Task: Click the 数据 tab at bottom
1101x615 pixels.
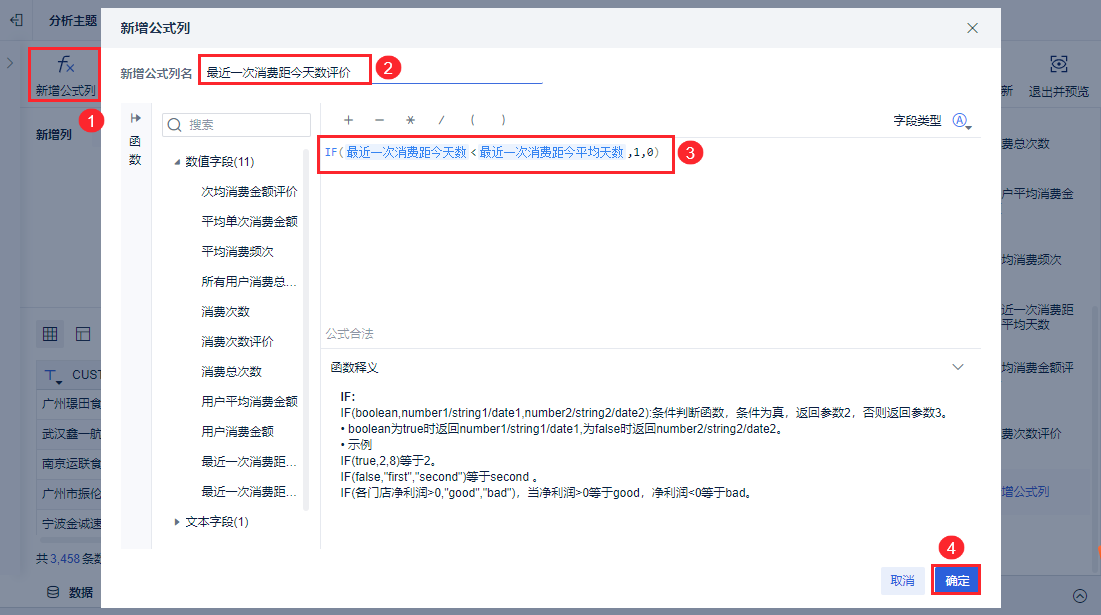Action: pos(70,593)
